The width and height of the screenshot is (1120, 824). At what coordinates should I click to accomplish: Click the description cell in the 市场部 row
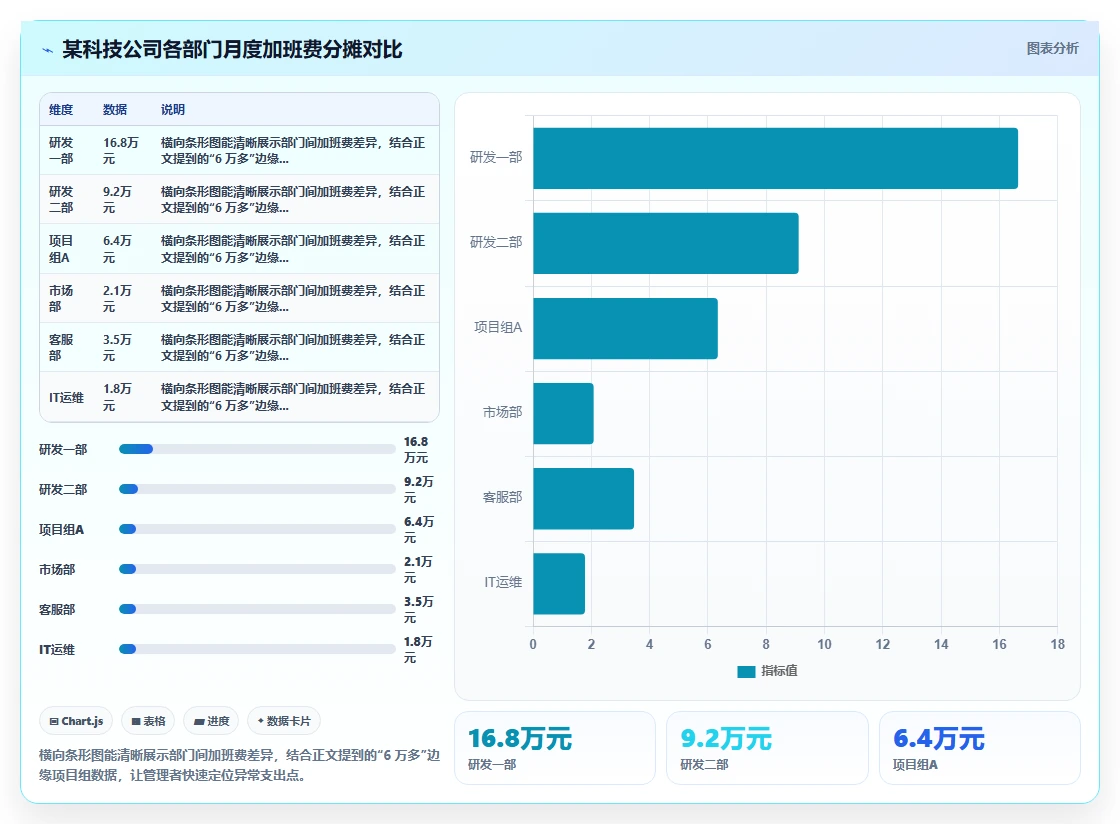(293, 298)
